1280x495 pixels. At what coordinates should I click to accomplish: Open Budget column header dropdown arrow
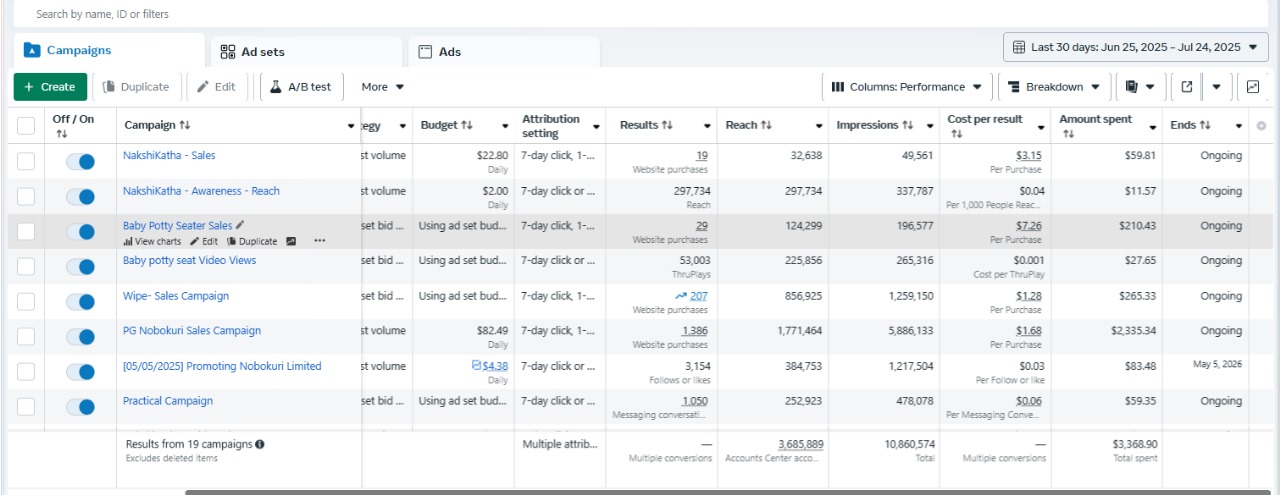(x=503, y=126)
